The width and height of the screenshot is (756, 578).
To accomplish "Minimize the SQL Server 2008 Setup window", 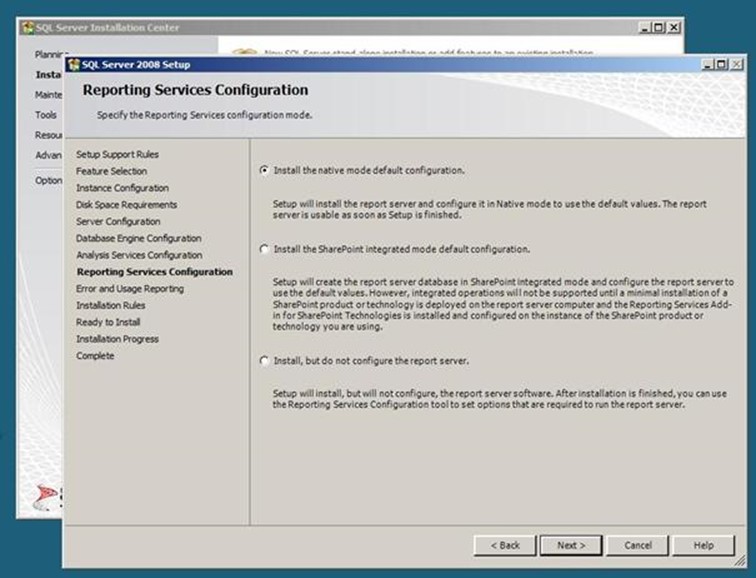I will pos(708,64).
